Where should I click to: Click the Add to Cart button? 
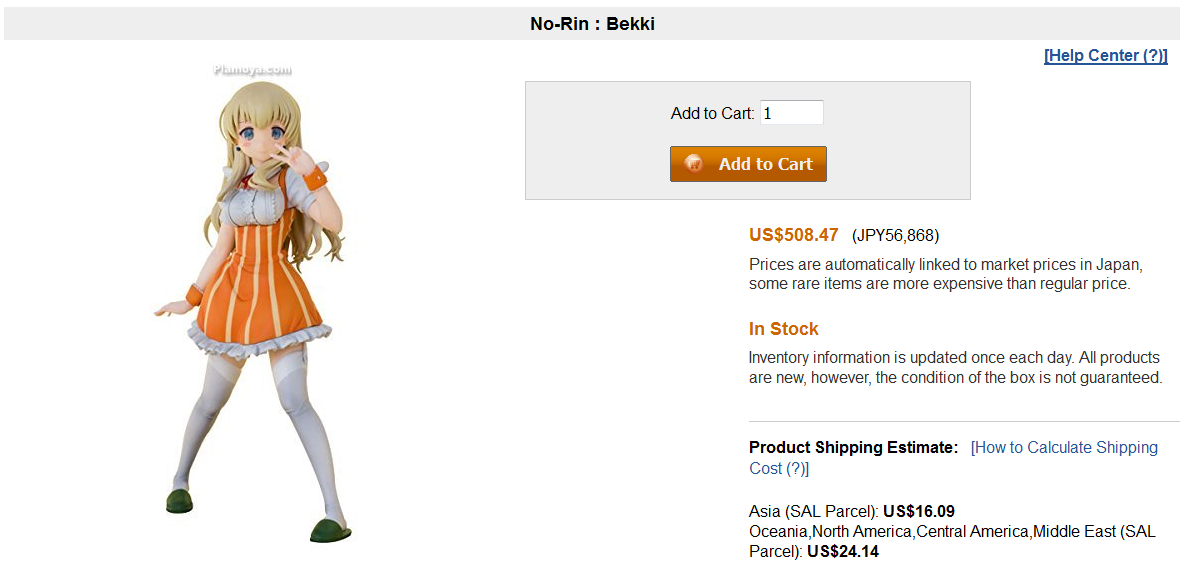point(748,164)
